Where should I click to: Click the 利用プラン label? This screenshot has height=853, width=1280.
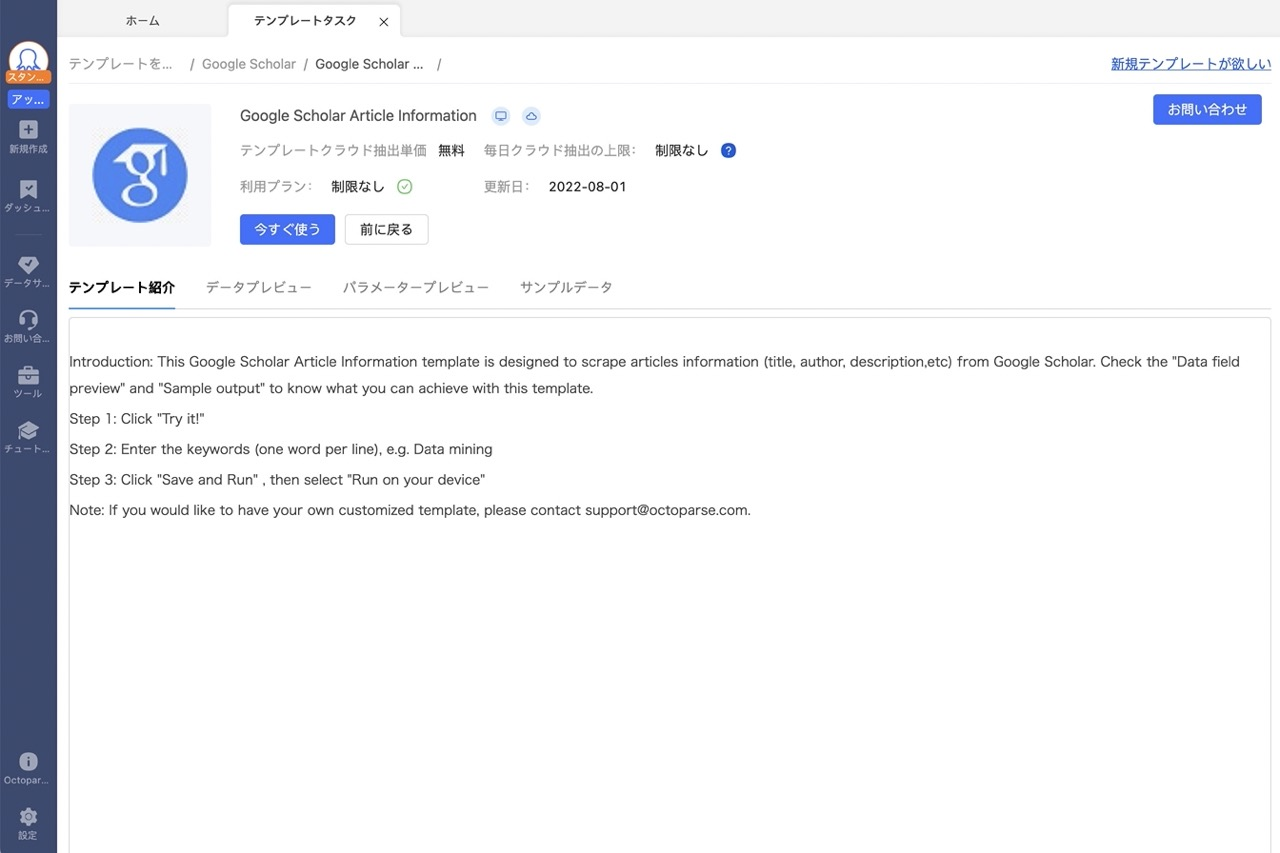click(x=276, y=187)
